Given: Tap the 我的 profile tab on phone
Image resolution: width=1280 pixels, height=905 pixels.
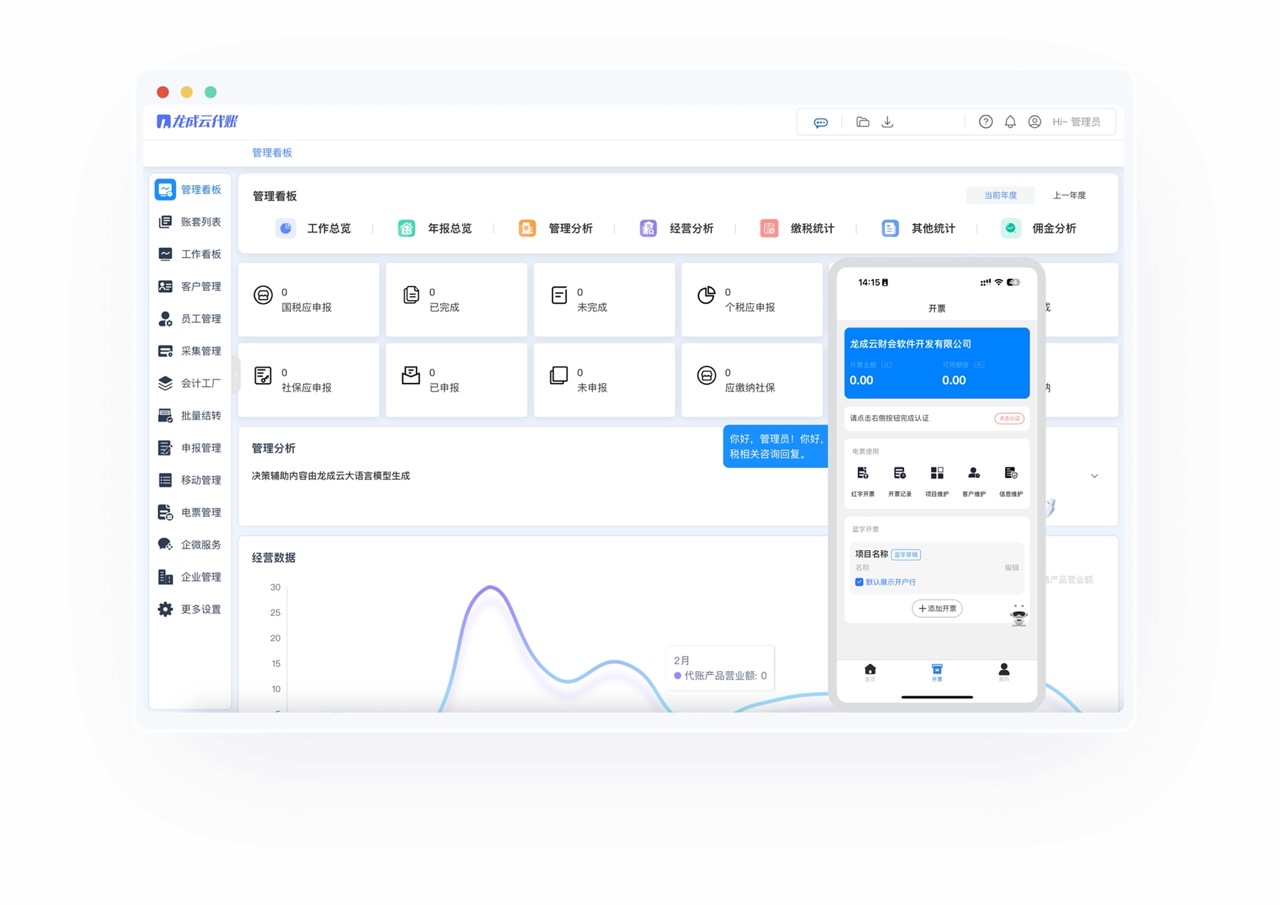Looking at the screenshot, I should [x=1004, y=672].
